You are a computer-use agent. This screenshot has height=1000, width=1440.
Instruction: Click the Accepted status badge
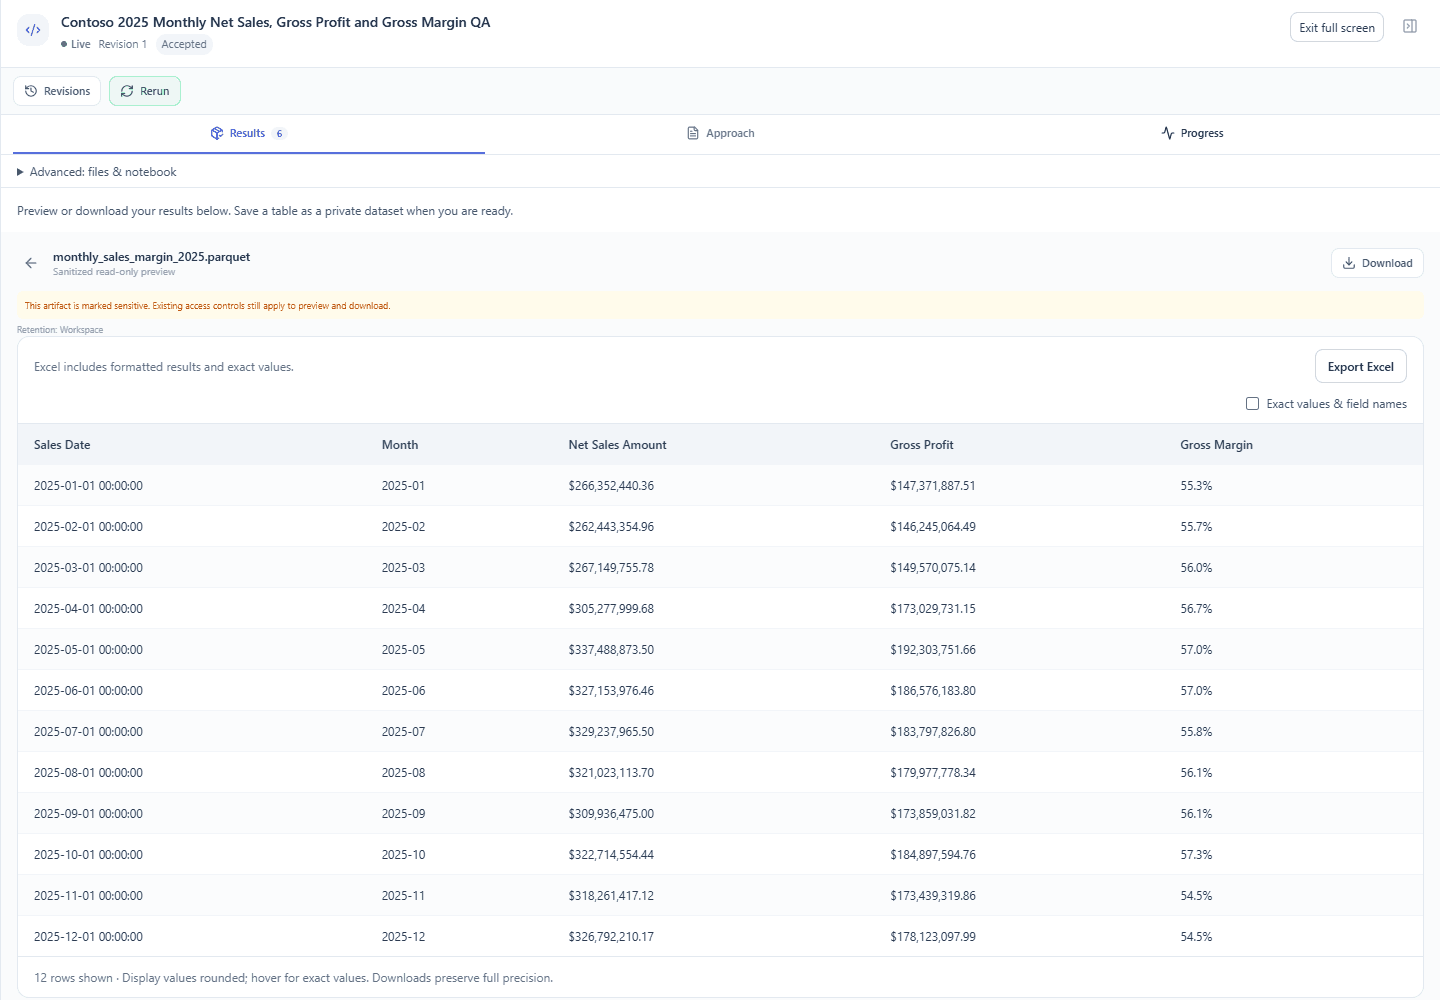pyautogui.click(x=184, y=44)
